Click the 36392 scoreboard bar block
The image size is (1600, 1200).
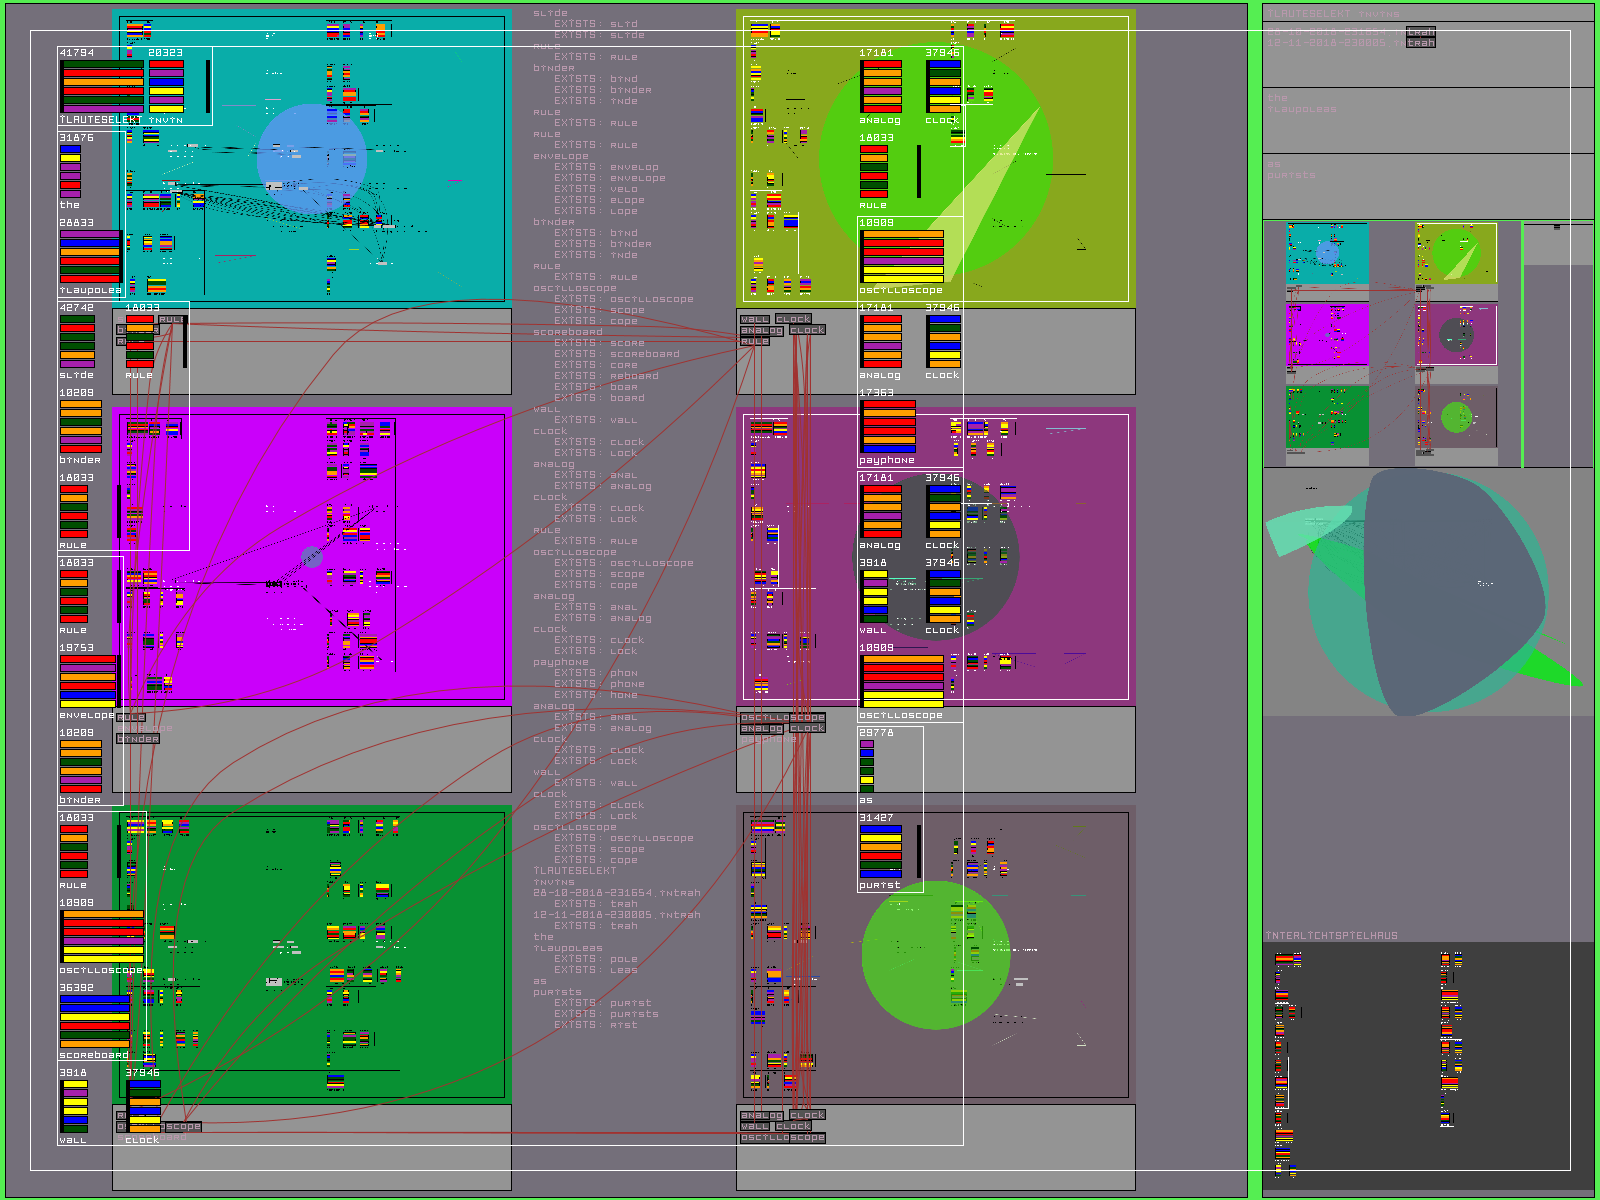click(94, 1021)
